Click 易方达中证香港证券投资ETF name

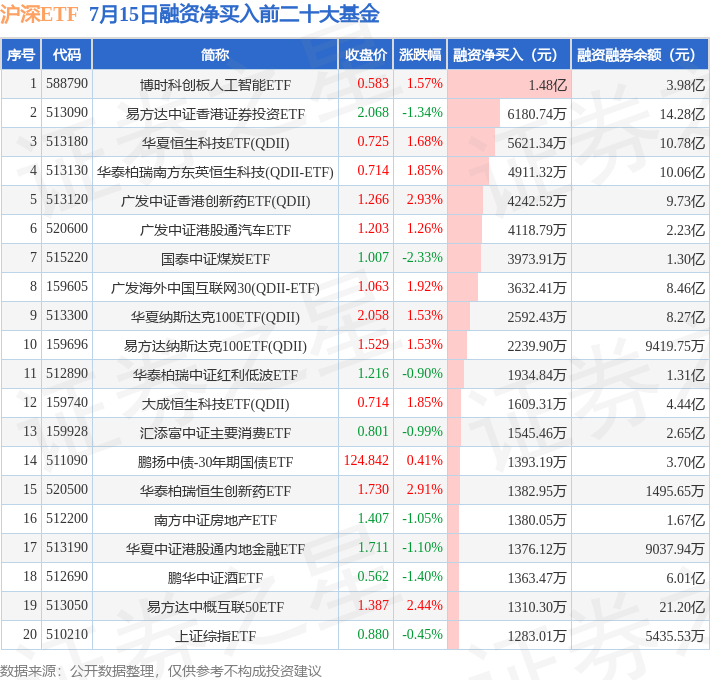tap(215, 114)
